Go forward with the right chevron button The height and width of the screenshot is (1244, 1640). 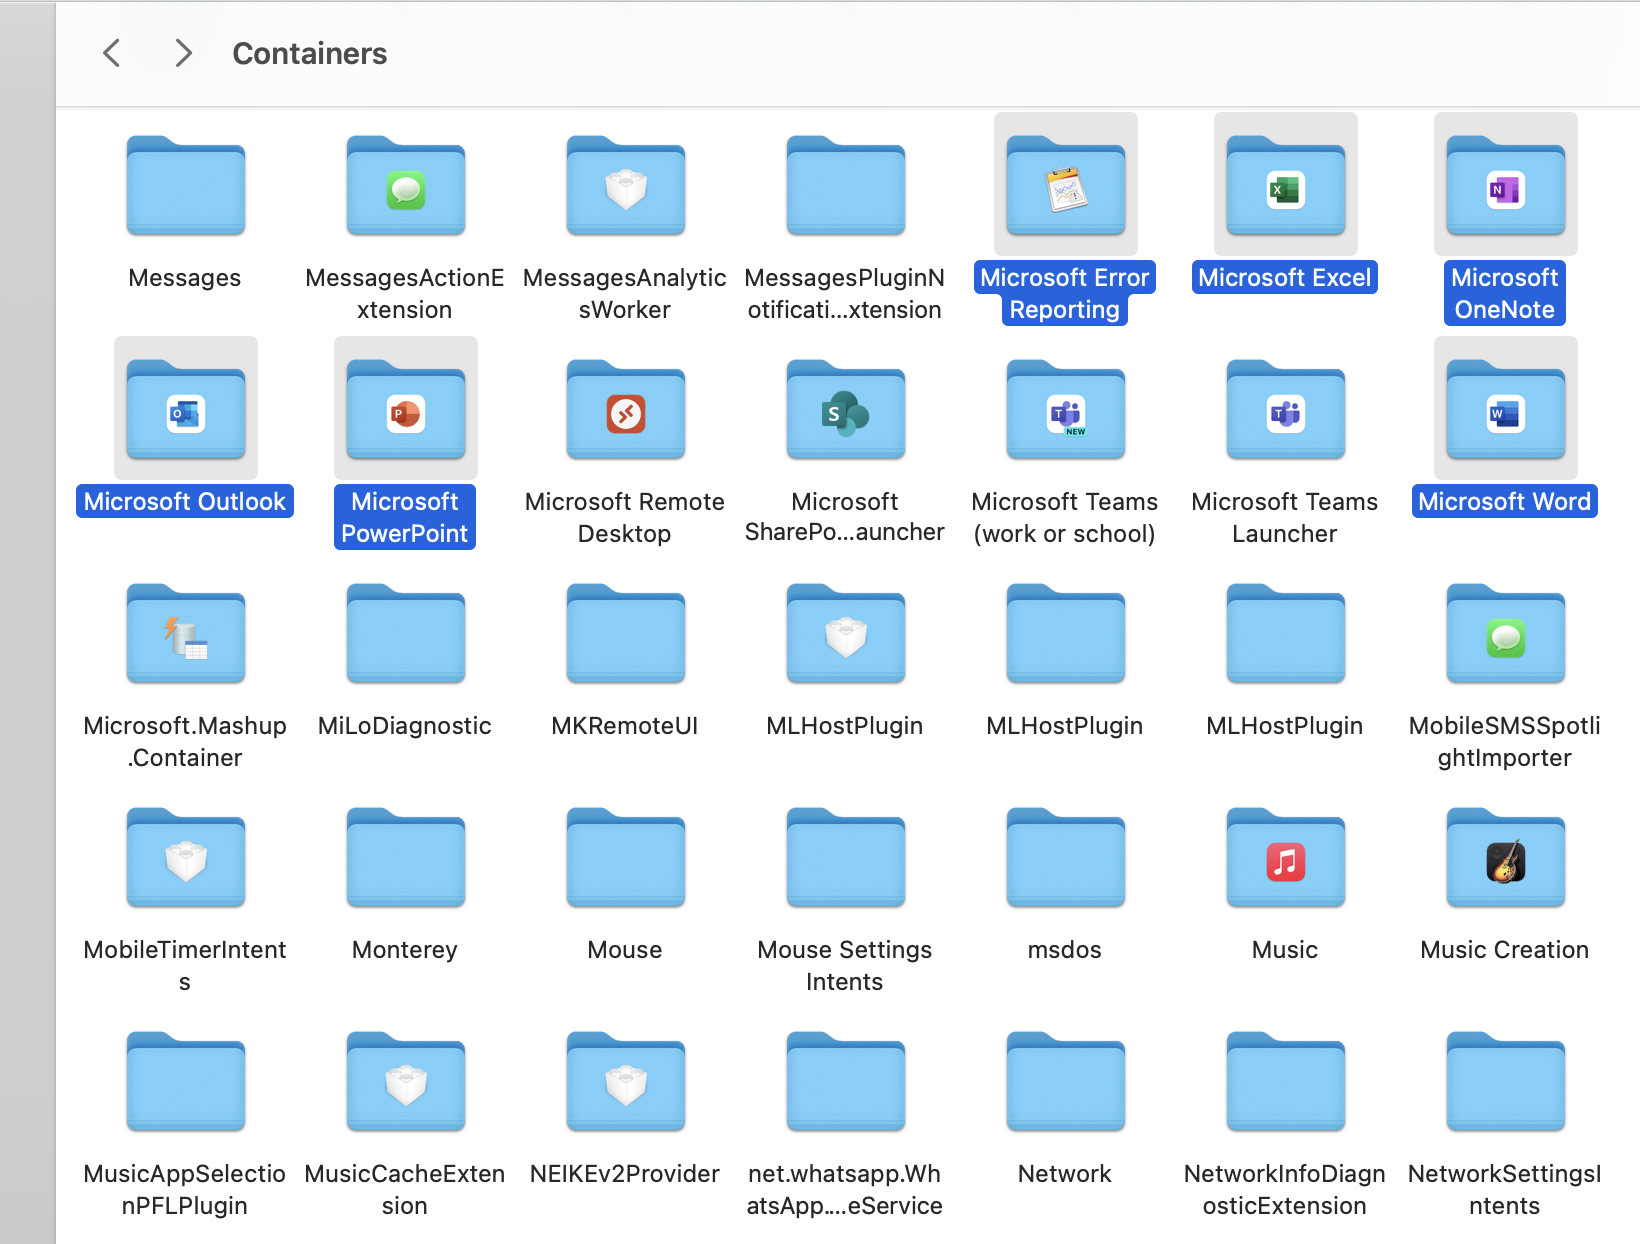point(182,53)
